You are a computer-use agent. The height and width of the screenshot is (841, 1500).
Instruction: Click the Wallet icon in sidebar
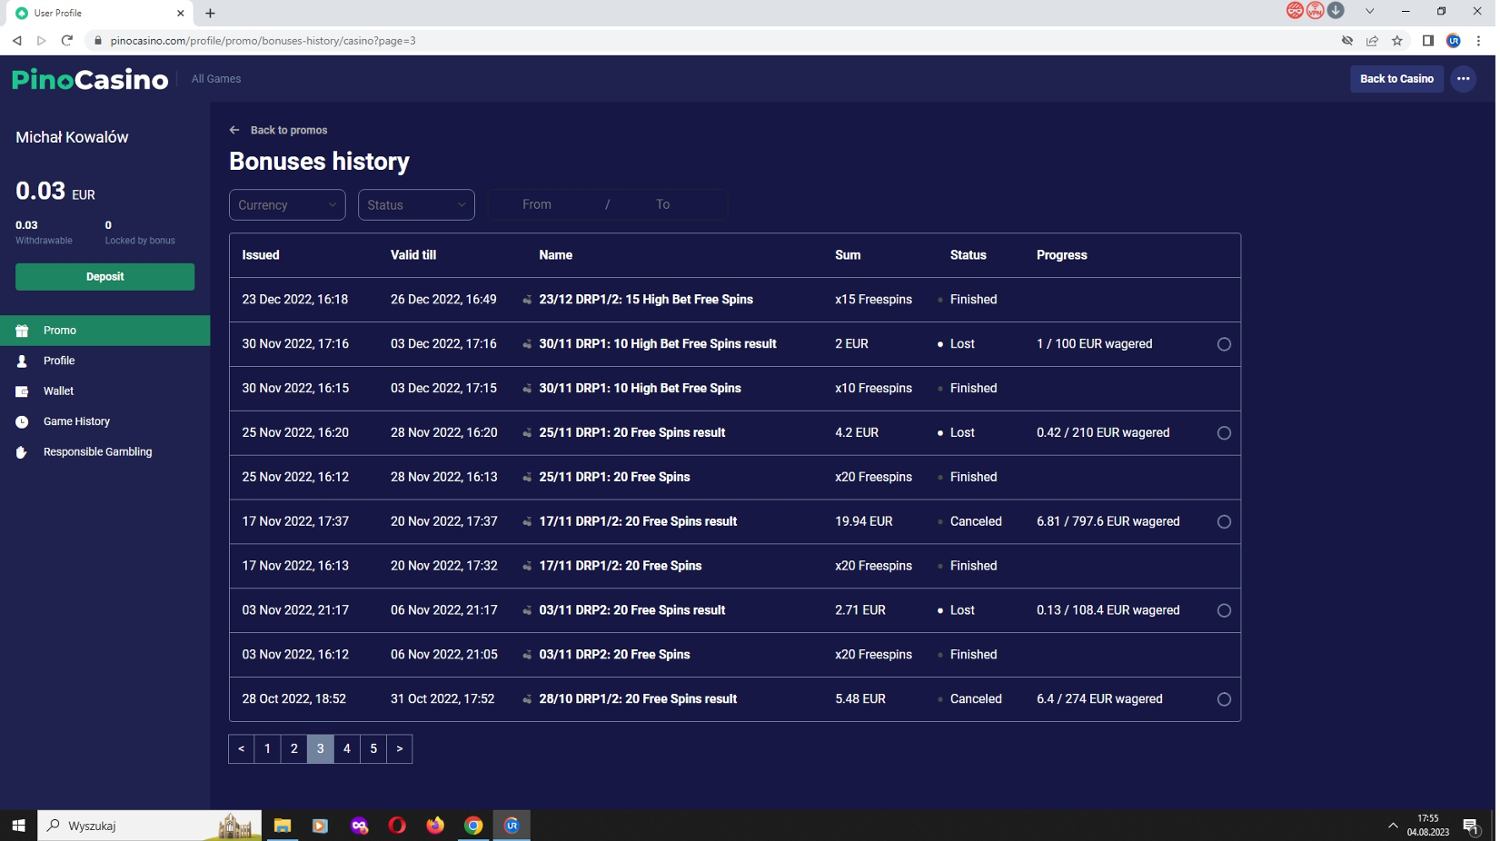point(22,392)
